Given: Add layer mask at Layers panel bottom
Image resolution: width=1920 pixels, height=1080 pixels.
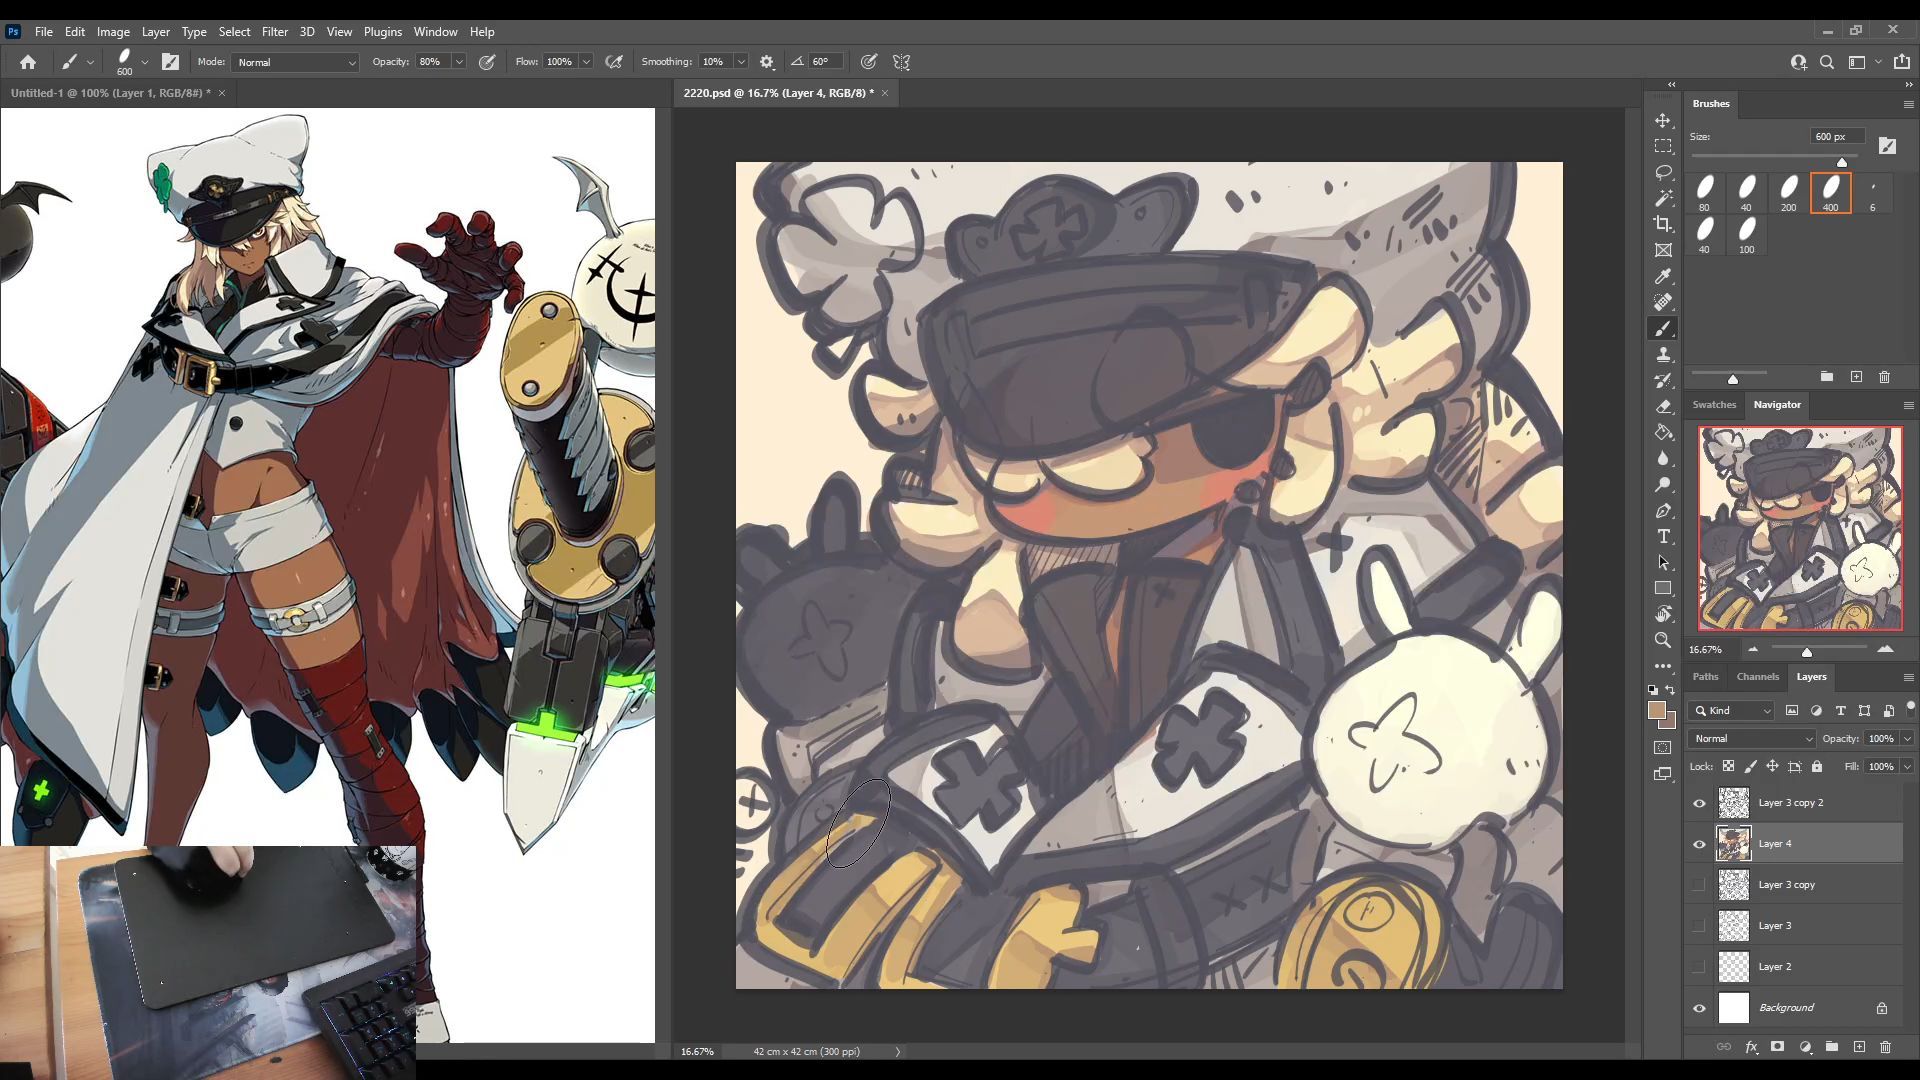Looking at the screenshot, I should (1777, 1047).
